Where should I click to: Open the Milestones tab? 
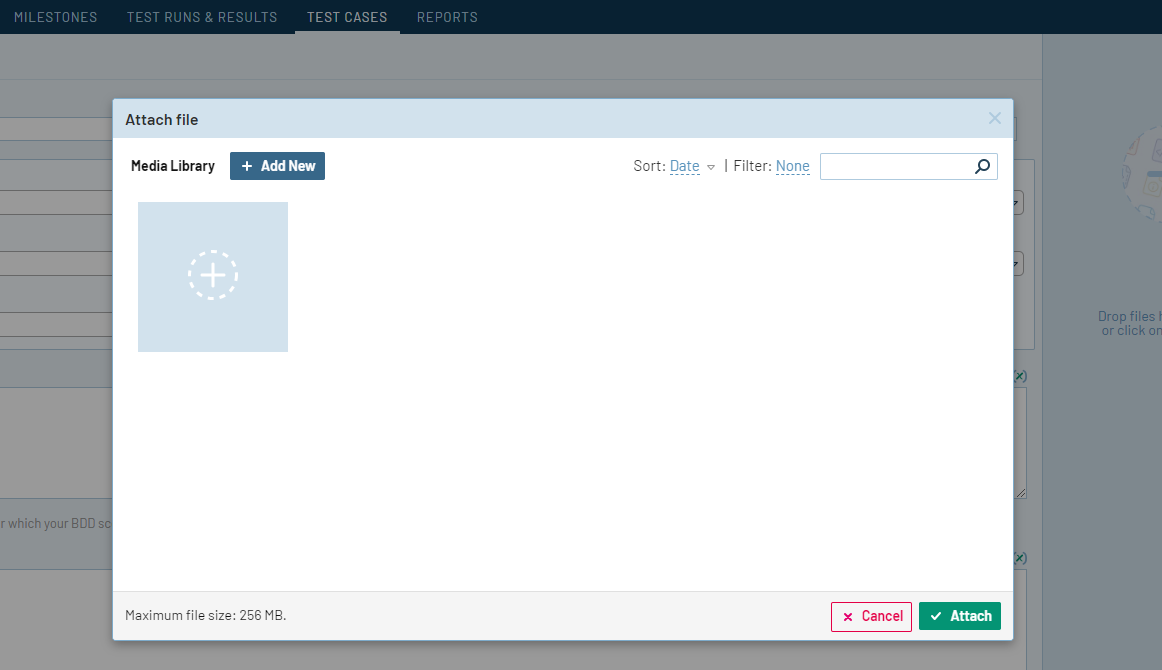(x=56, y=17)
